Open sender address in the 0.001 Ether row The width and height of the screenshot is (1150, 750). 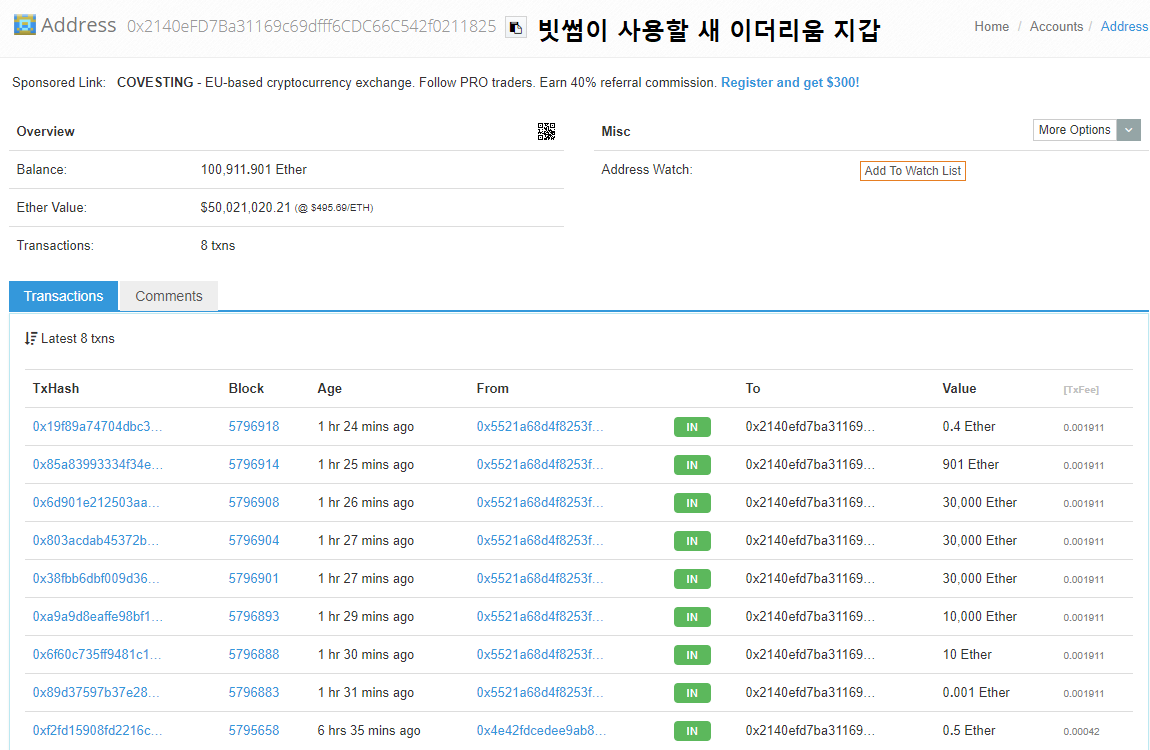(540, 694)
